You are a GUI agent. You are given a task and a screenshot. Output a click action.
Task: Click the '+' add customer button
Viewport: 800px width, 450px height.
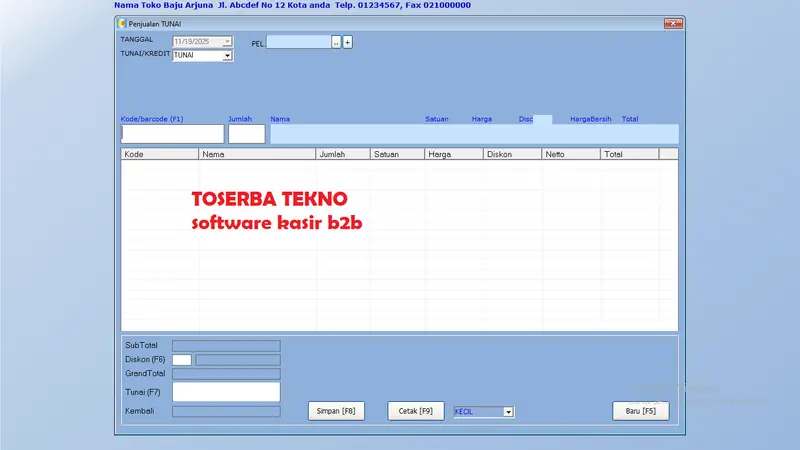pos(348,42)
